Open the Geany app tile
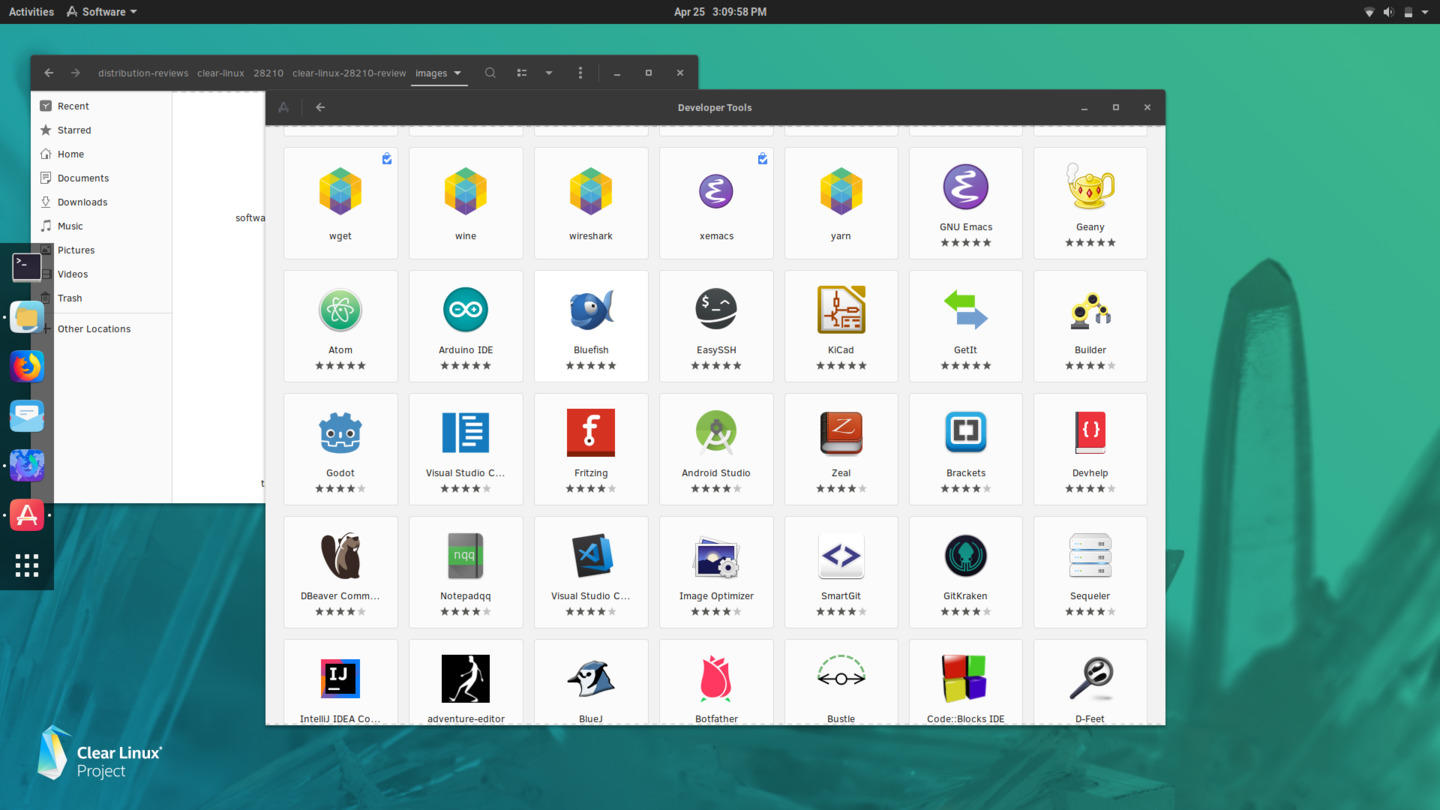 pos(1090,203)
